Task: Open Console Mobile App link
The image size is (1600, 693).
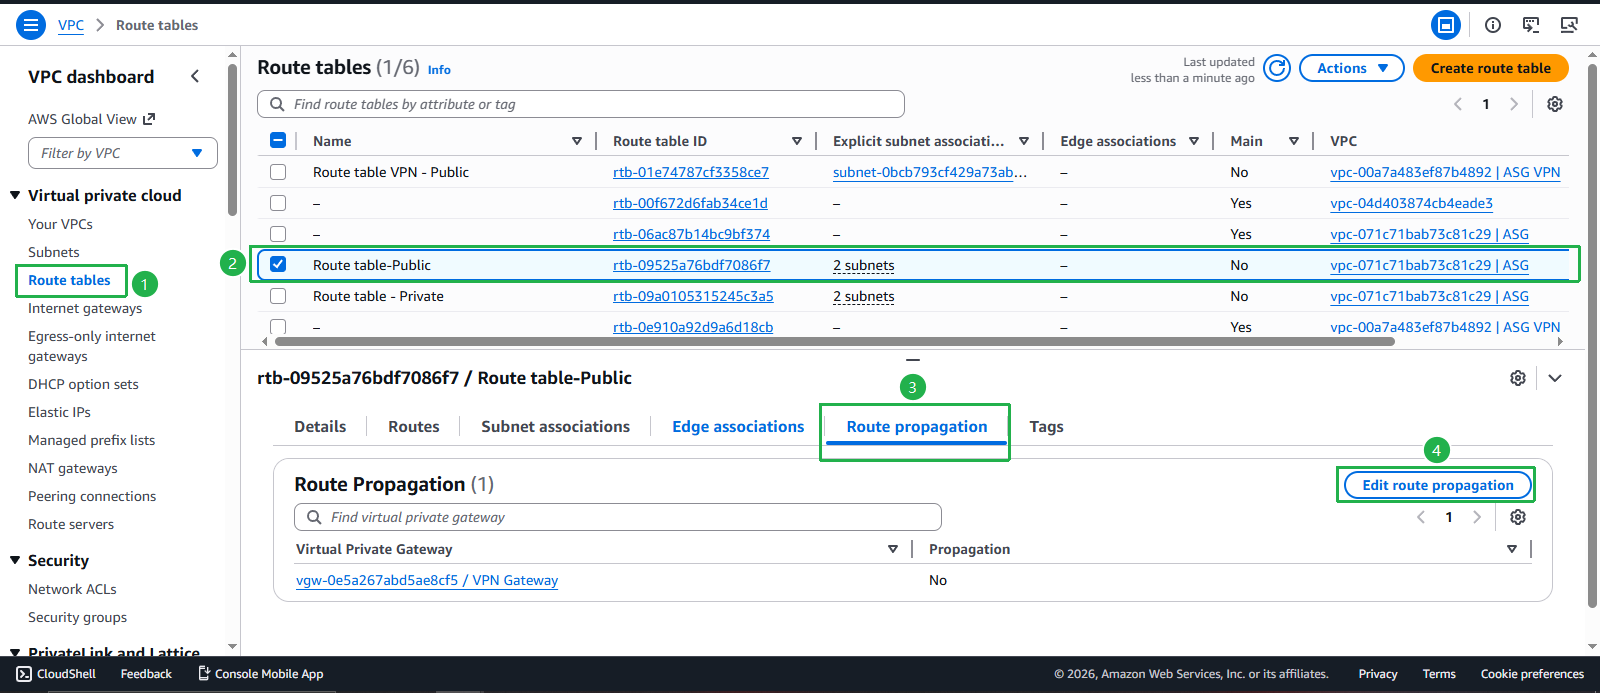Action: coord(260,674)
